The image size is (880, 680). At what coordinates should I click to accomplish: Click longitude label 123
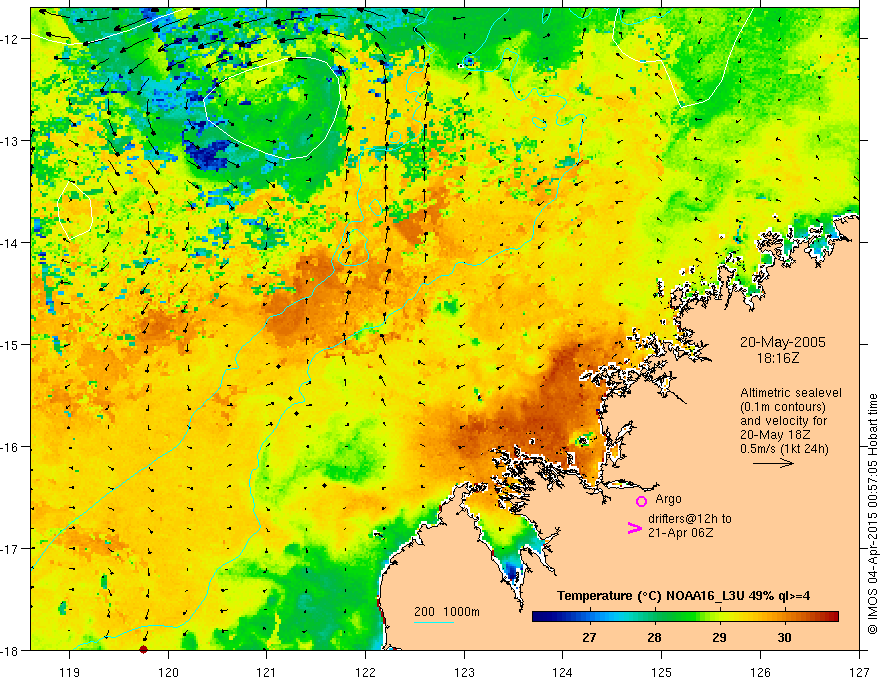point(464,672)
